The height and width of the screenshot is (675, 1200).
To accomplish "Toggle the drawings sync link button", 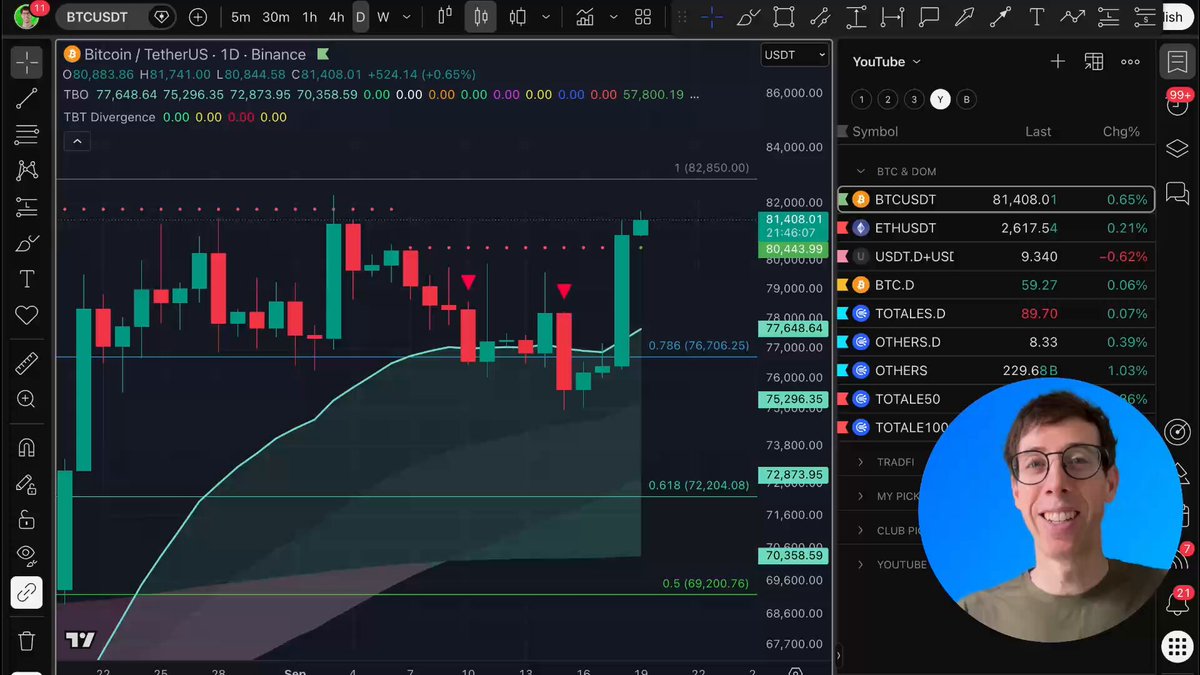I will pyautogui.click(x=27, y=593).
